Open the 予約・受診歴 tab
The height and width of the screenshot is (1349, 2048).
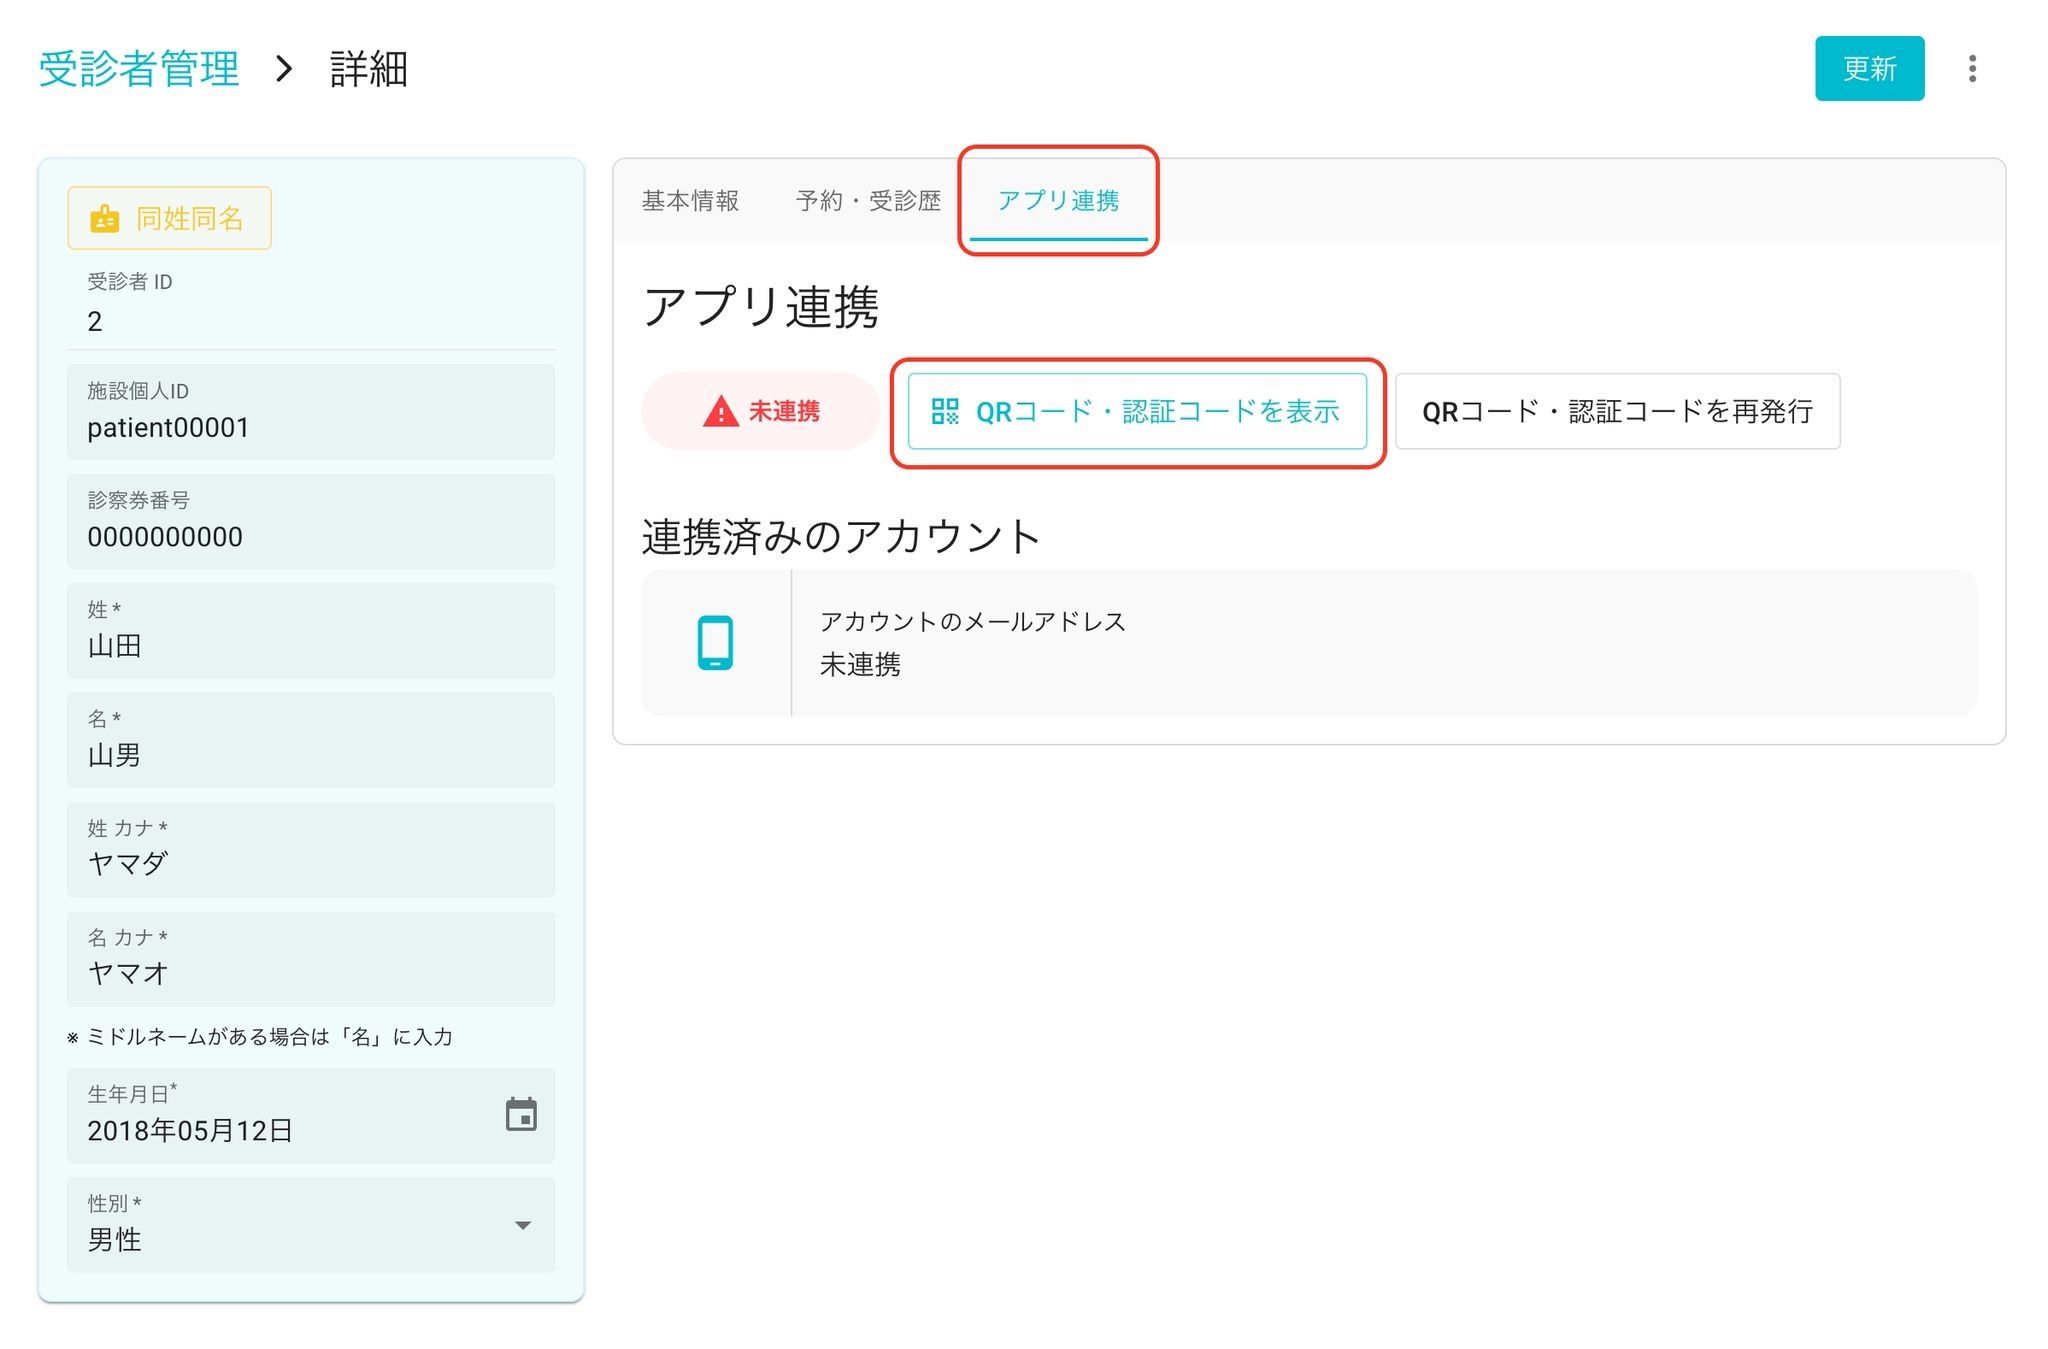pos(868,201)
